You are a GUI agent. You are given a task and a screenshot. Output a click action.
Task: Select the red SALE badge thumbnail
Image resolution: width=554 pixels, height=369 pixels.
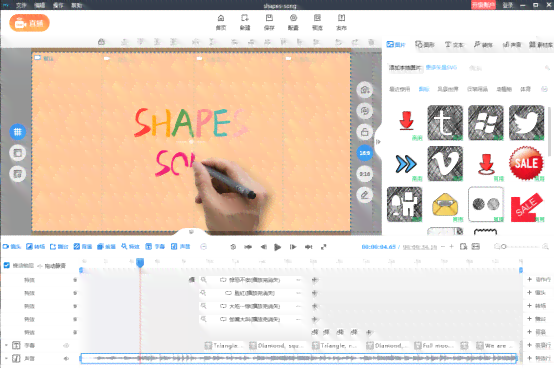pyautogui.click(x=526, y=163)
